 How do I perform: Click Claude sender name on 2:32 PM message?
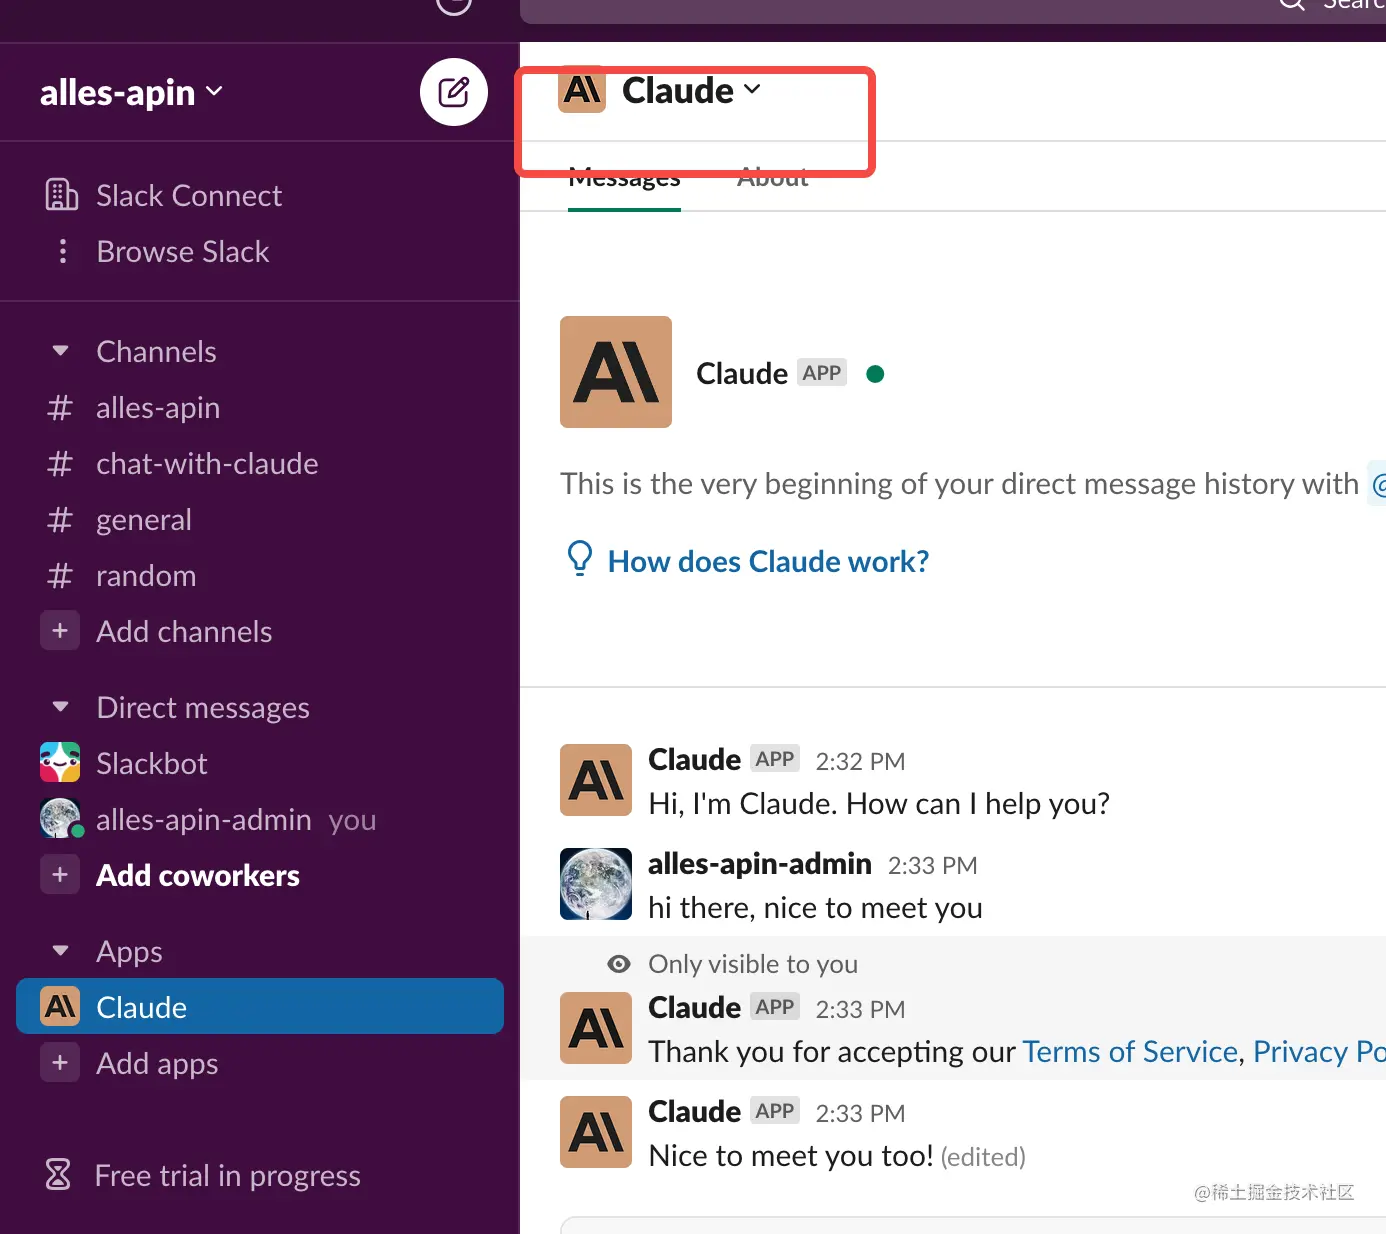click(694, 759)
